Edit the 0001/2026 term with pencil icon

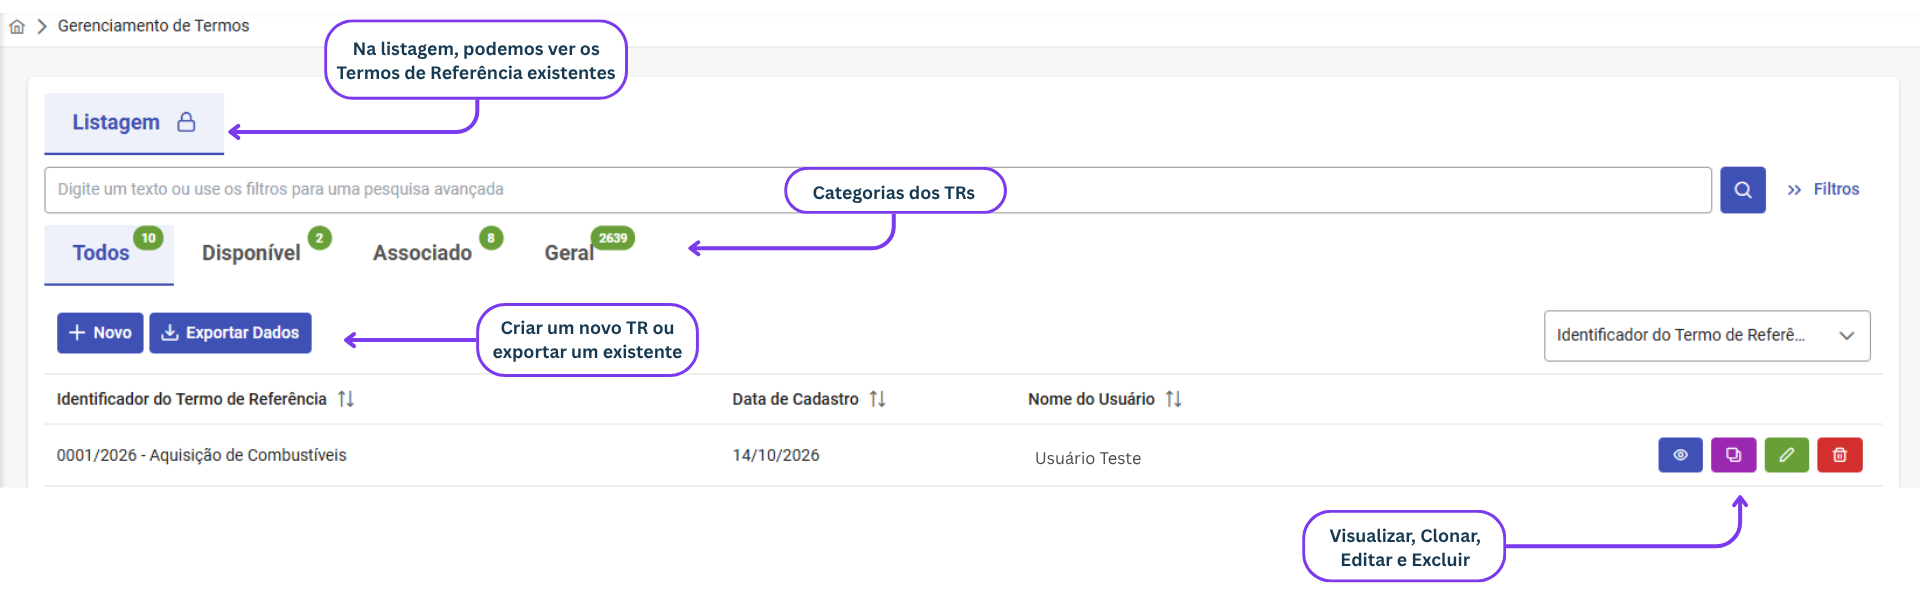coord(1787,455)
